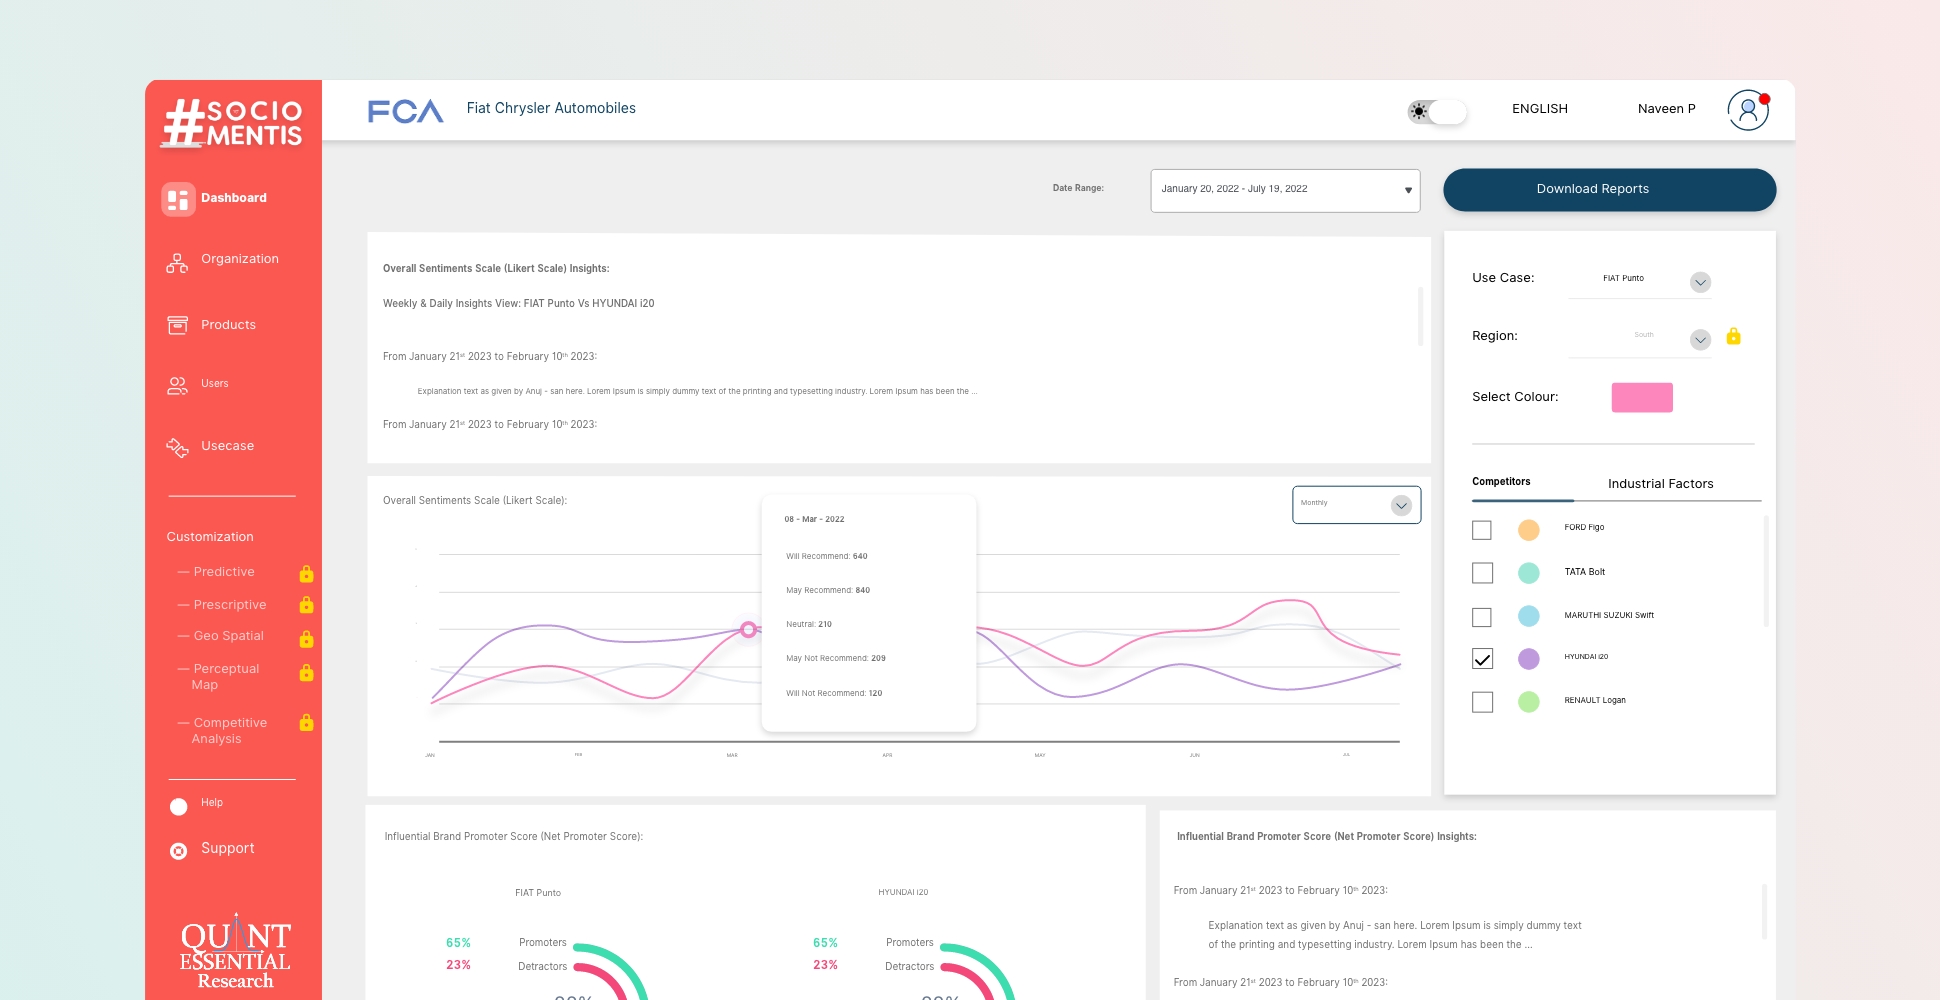The image size is (1940, 1000).
Task: Check the TATA Bolt competitor checkbox
Action: [x=1482, y=573]
